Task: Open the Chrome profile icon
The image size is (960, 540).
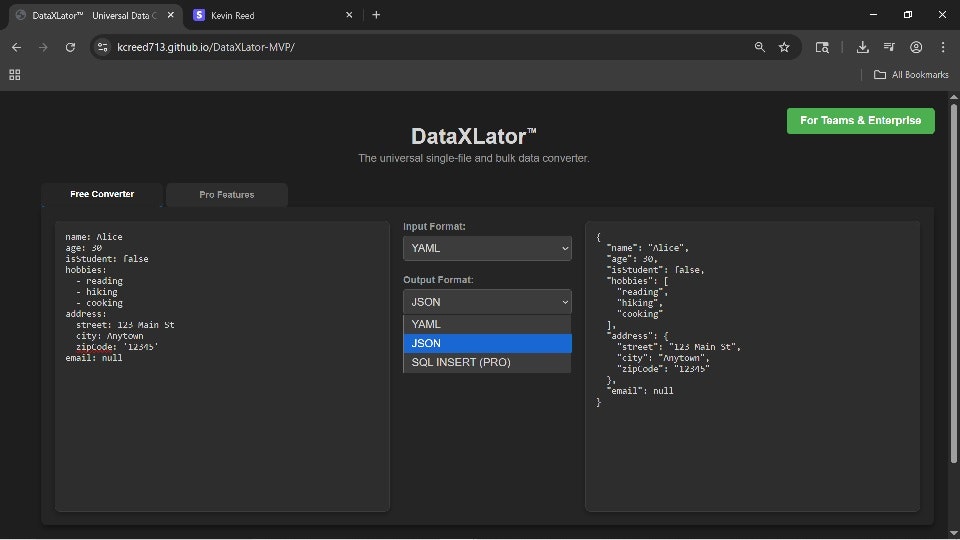Action: click(916, 47)
